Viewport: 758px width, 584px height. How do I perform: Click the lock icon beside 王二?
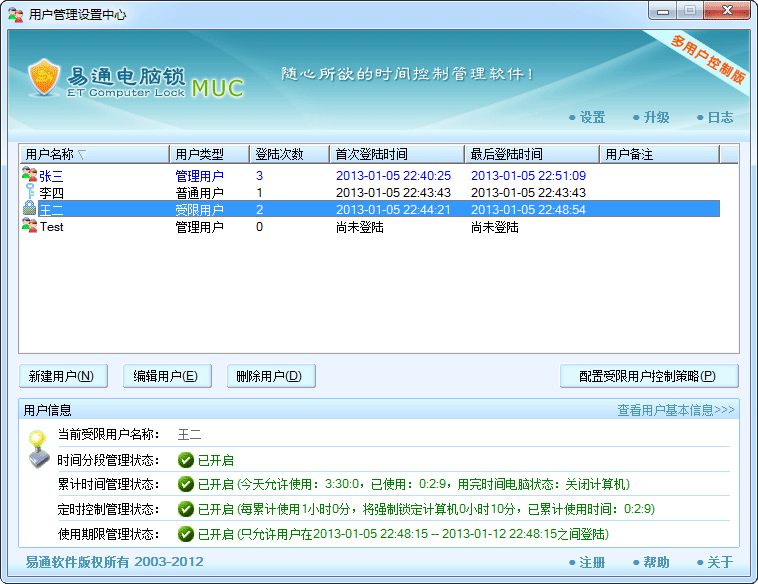(x=29, y=209)
